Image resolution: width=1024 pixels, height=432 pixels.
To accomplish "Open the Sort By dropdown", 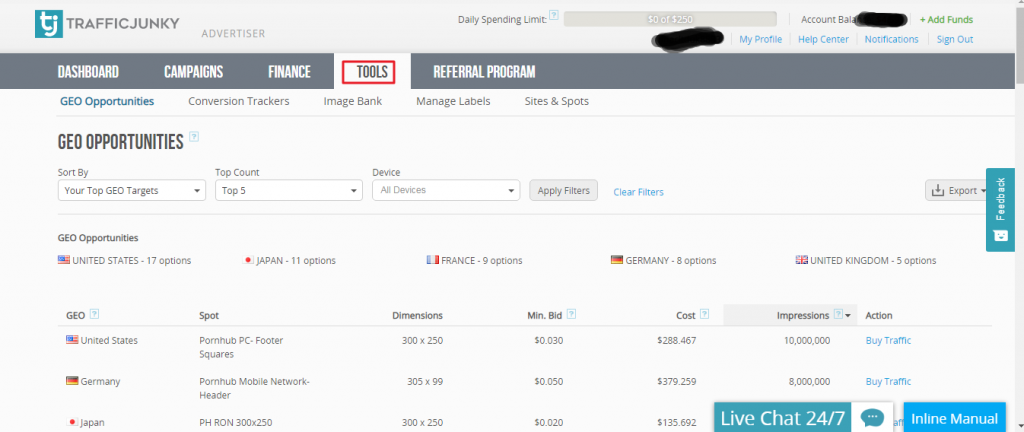I will pyautogui.click(x=132, y=190).
